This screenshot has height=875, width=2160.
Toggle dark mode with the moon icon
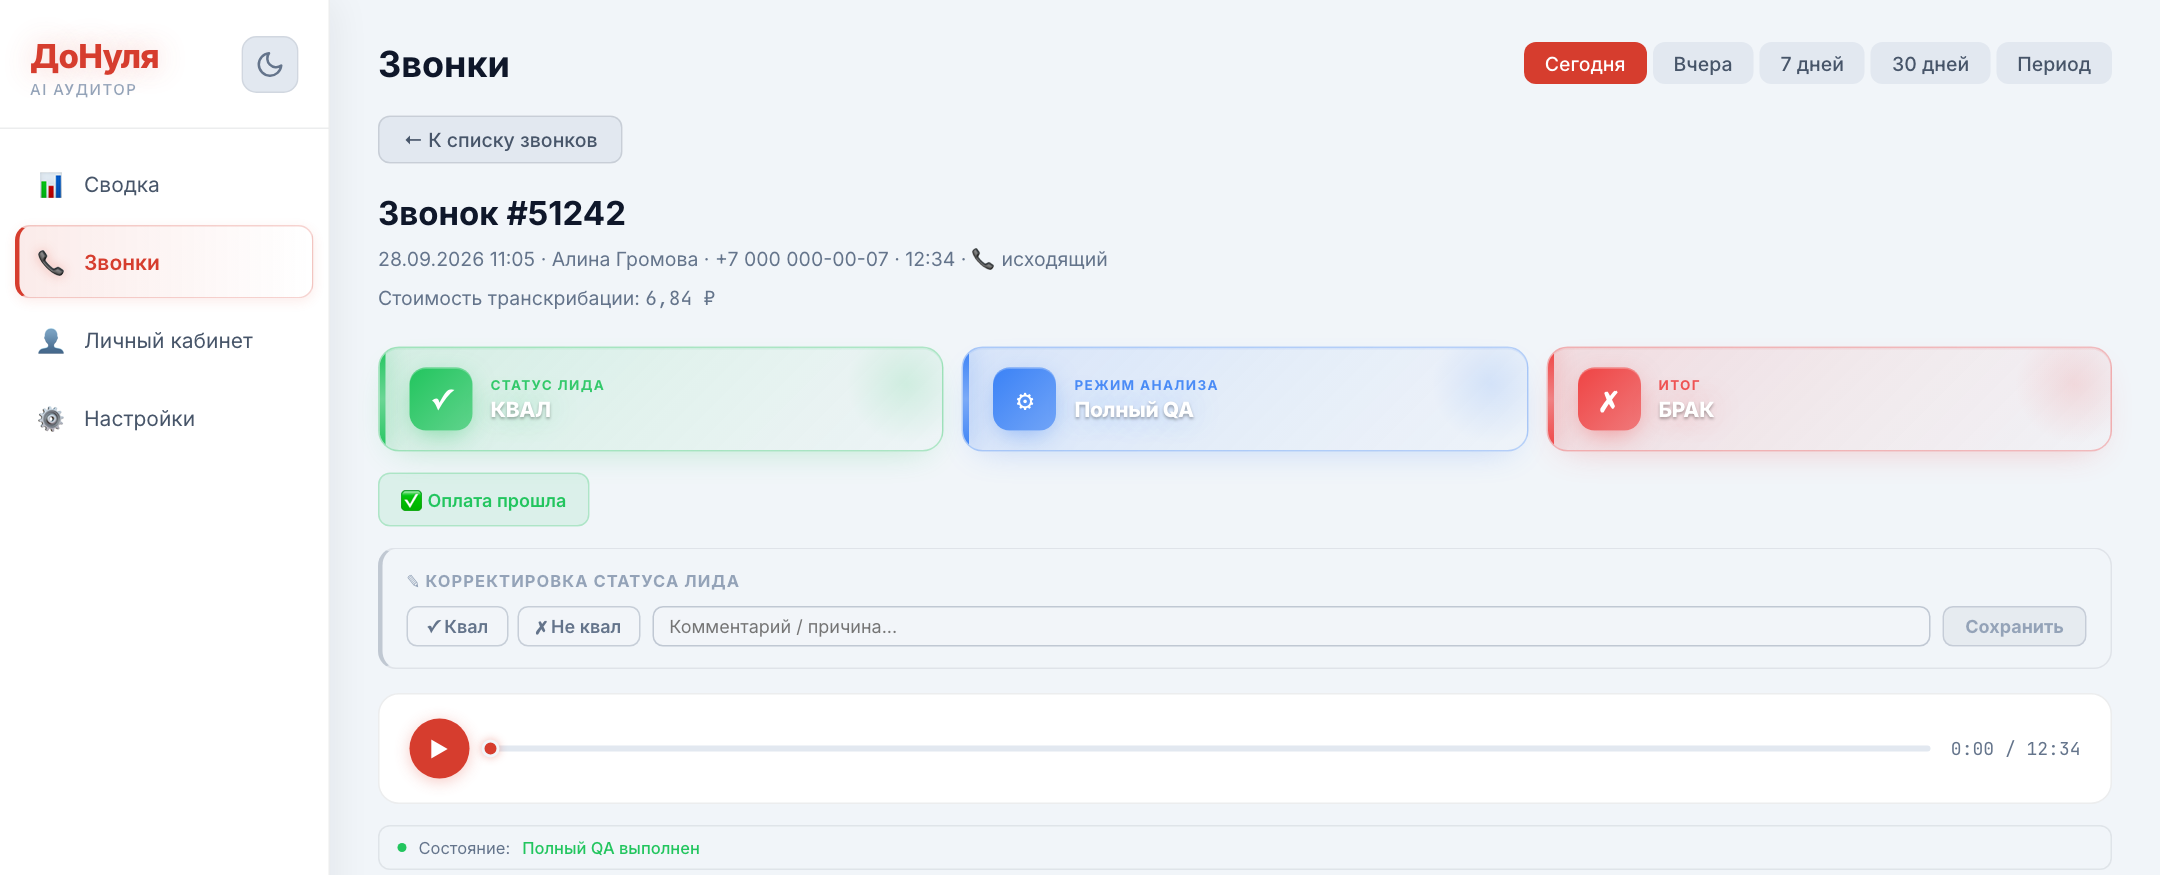pos(270,65)
